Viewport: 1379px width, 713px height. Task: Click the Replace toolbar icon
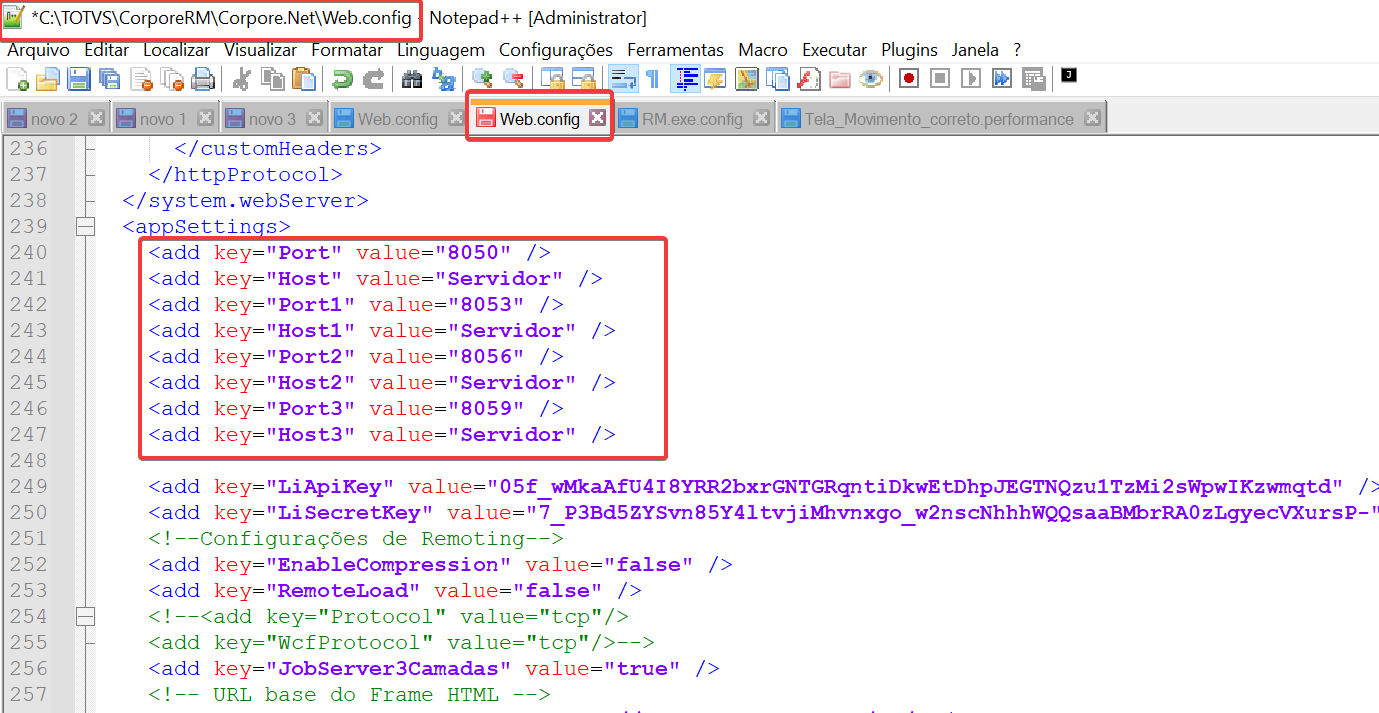[x=442, y=78]
